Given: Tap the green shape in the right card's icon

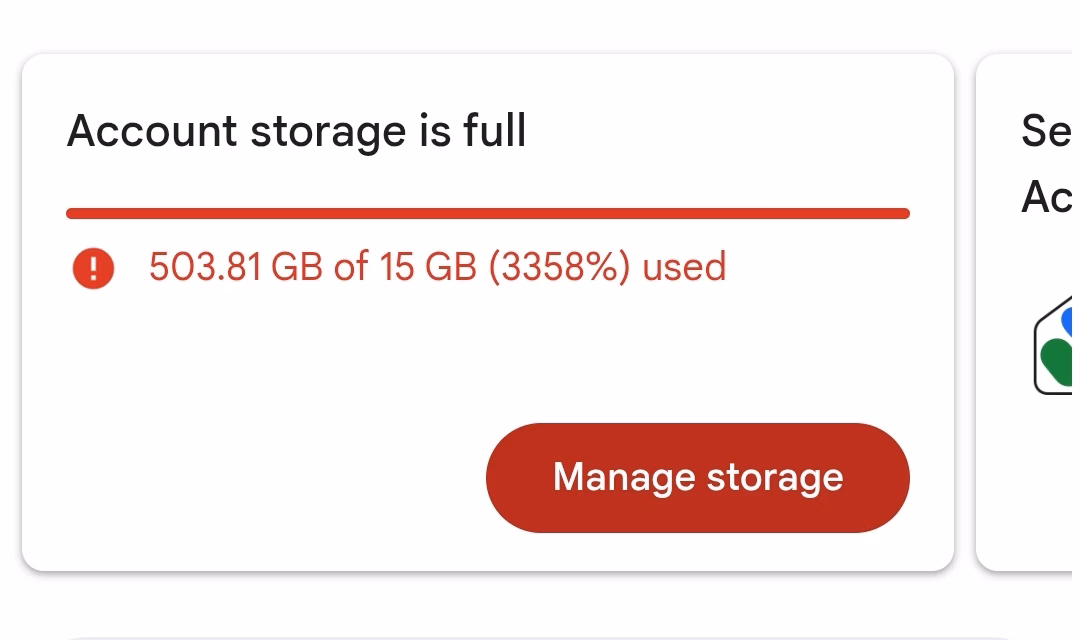Looking at the screenshot, I should [1058, 360].
